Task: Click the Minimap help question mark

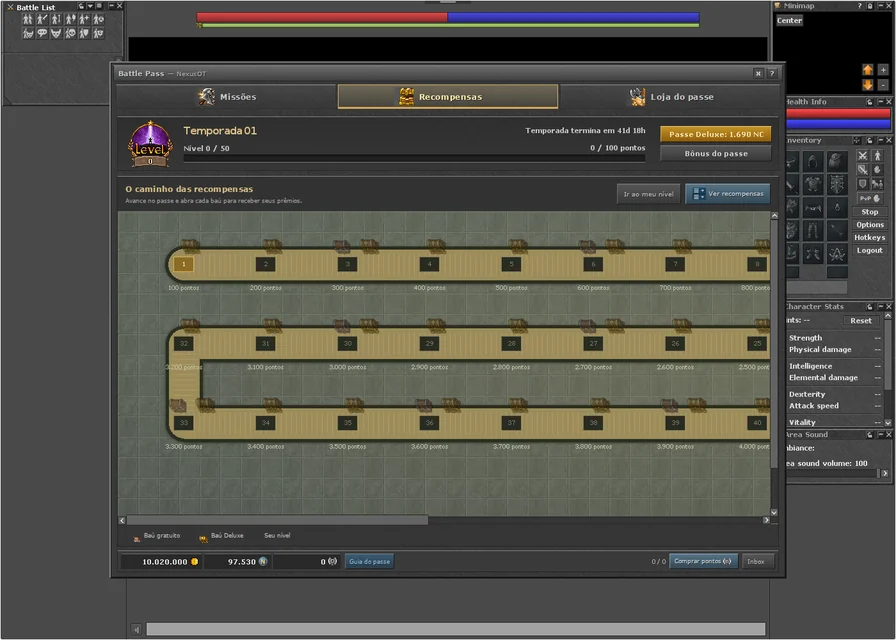Action: (x=859, y=6)
